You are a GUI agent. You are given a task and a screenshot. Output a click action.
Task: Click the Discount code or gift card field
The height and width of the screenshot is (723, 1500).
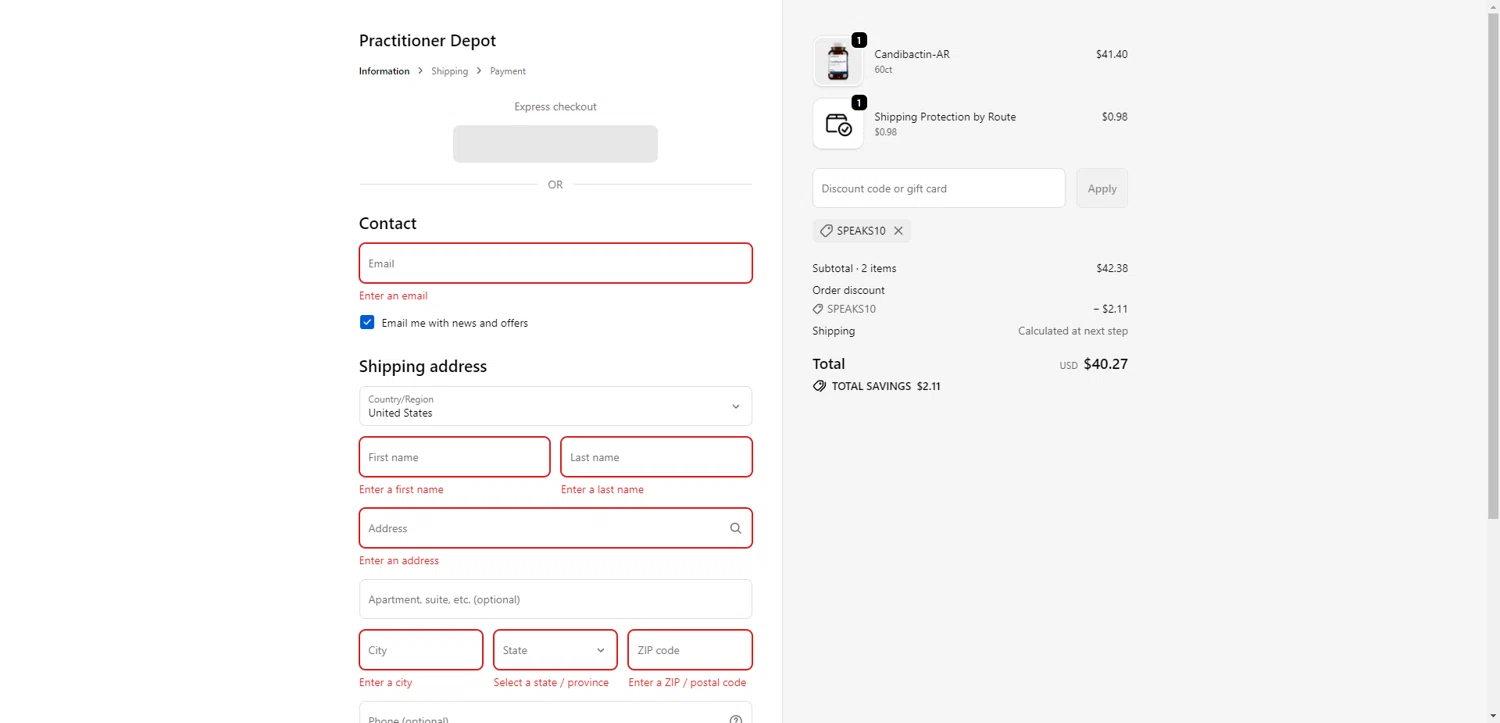[x=938, y=188]
